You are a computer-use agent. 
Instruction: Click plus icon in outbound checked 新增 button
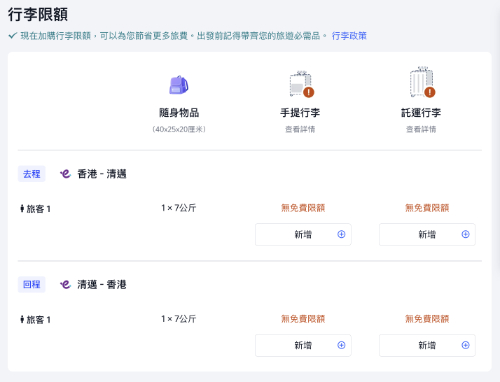point(465,234)
